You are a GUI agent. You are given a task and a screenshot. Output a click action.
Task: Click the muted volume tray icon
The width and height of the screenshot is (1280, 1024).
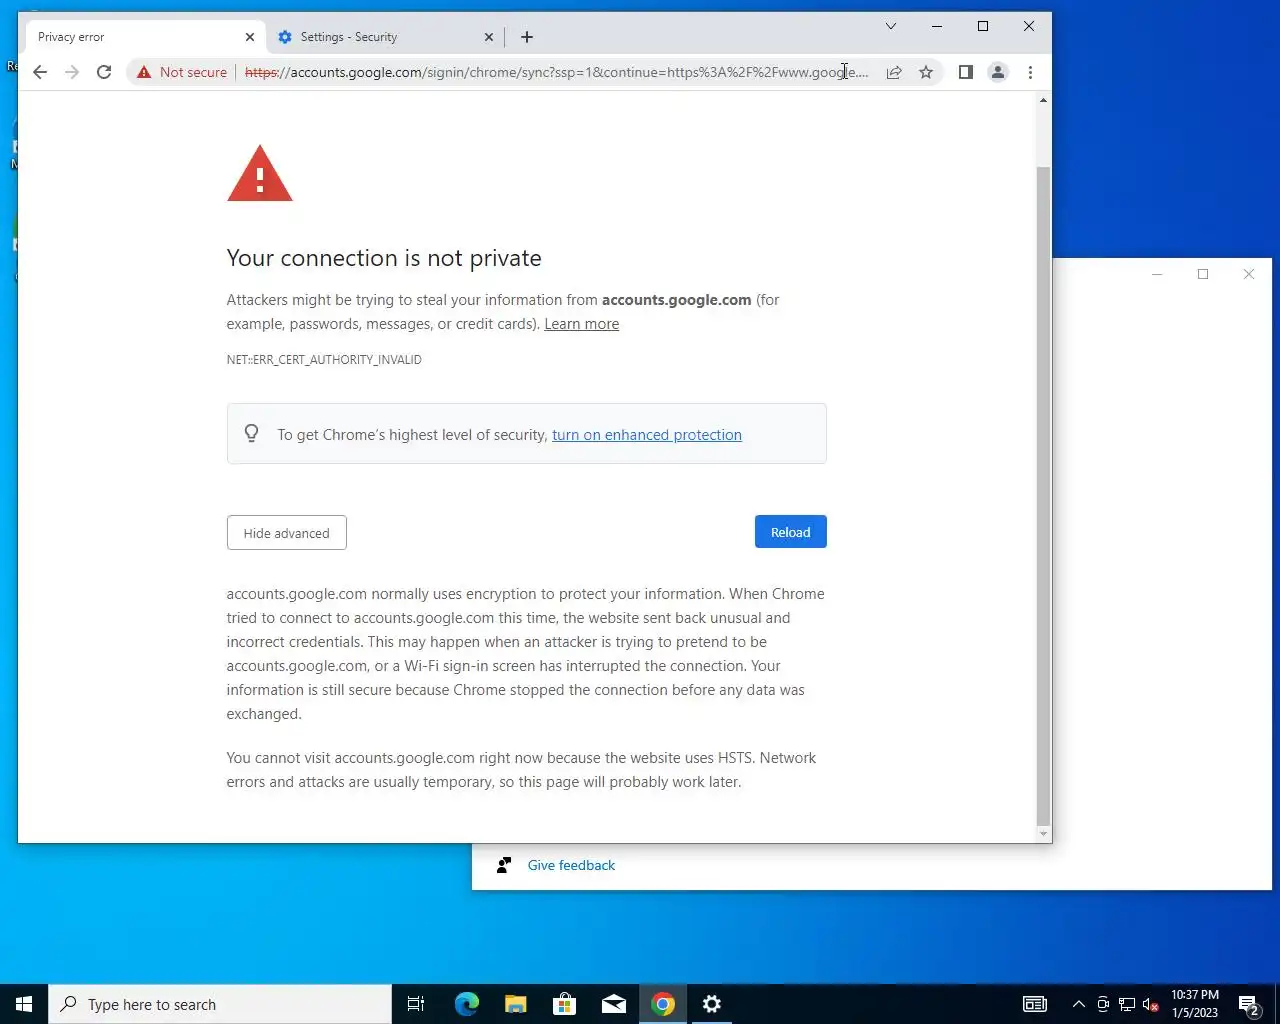tap(1151, 1004)
